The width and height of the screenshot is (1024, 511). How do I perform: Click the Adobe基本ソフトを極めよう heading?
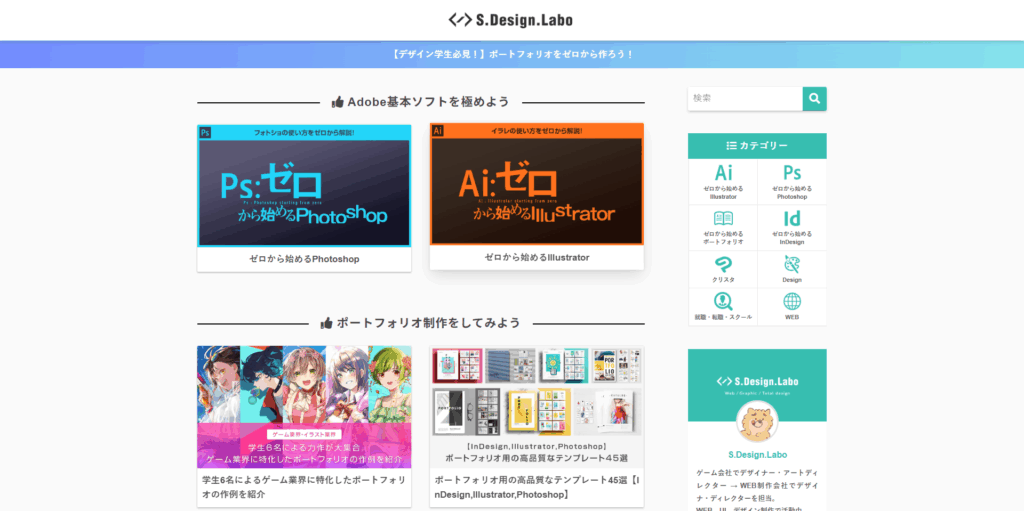click(x=421, y=102)
